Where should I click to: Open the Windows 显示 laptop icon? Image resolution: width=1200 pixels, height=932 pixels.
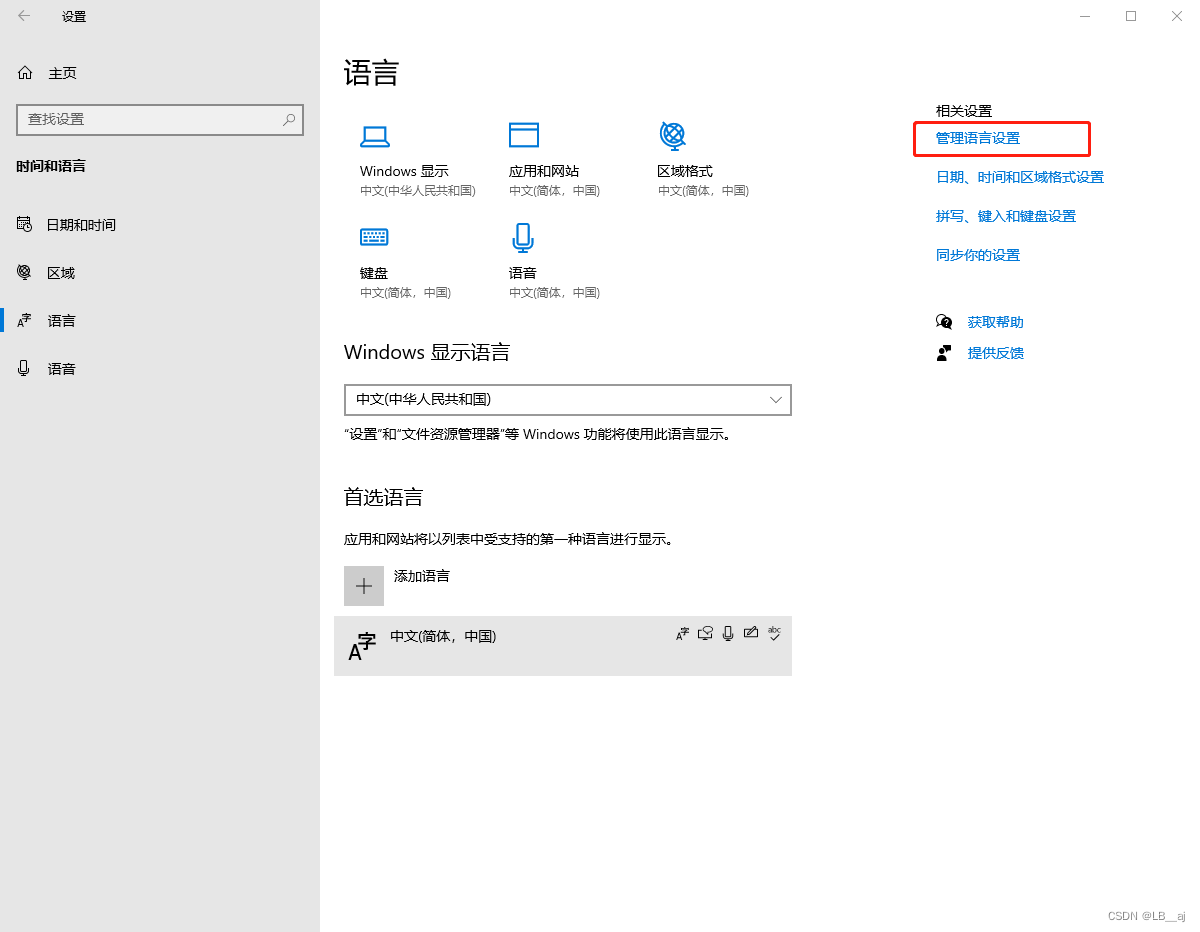[374, 136]
